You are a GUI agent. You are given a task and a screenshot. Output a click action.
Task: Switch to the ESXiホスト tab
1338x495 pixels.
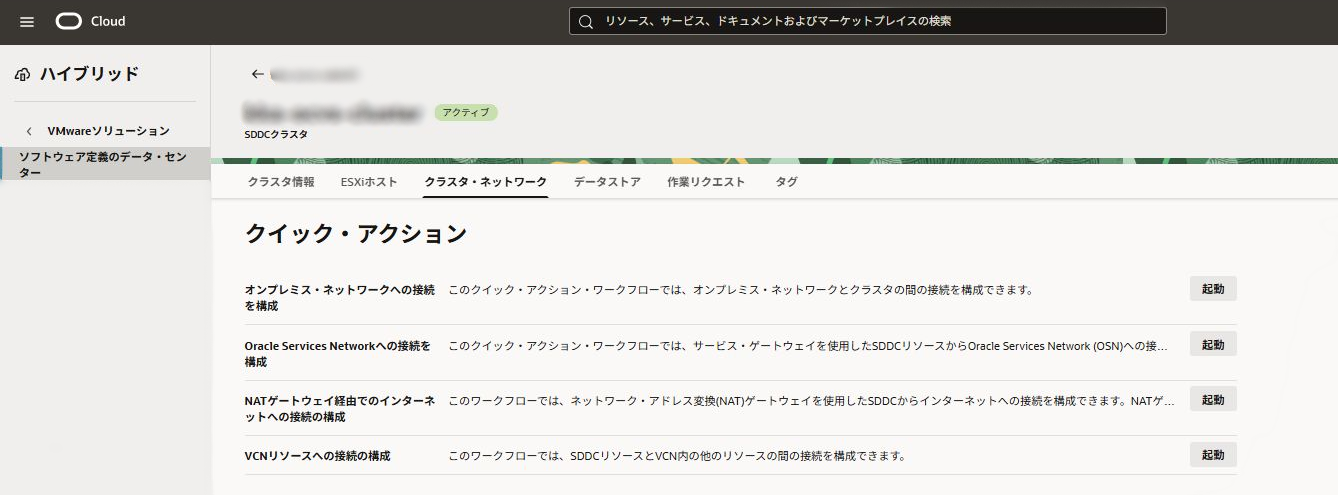tap(368, 182)
